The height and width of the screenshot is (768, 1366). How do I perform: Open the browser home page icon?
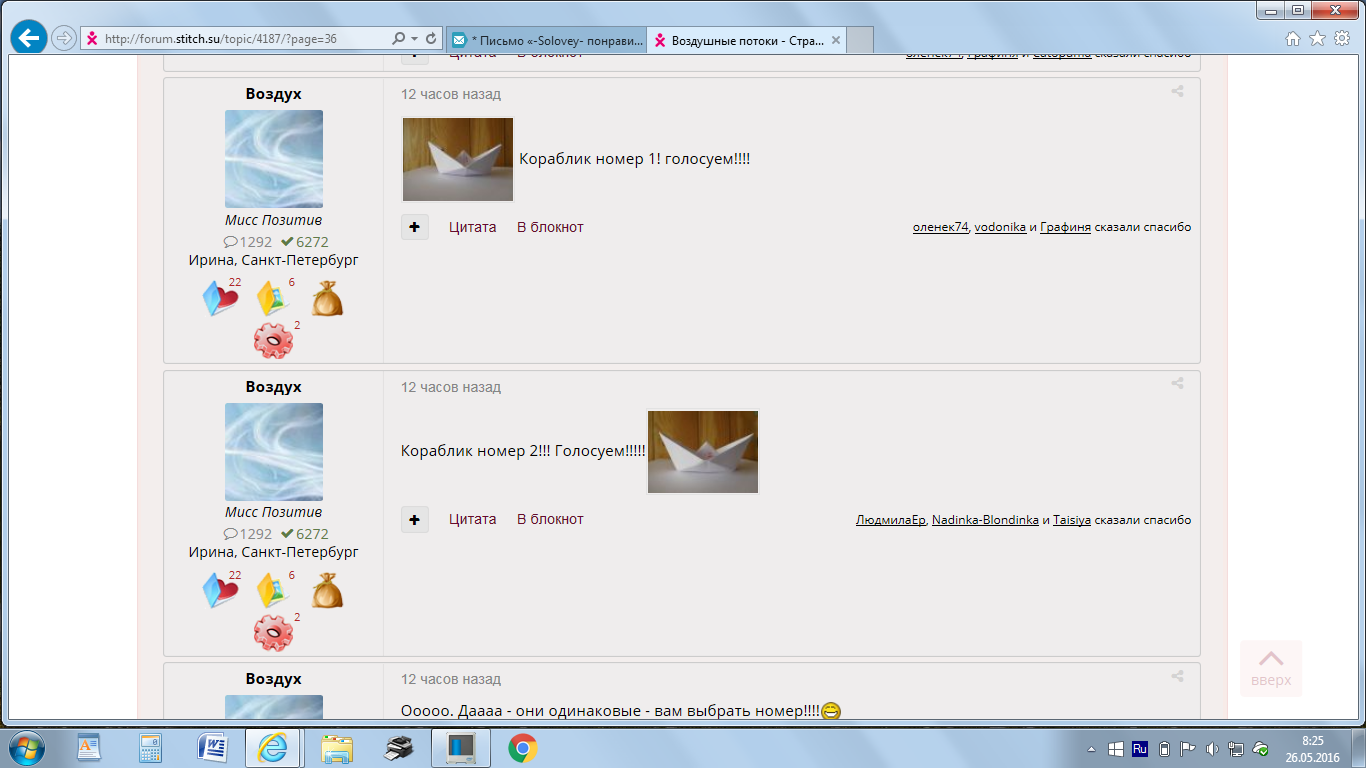[1293, 39]
